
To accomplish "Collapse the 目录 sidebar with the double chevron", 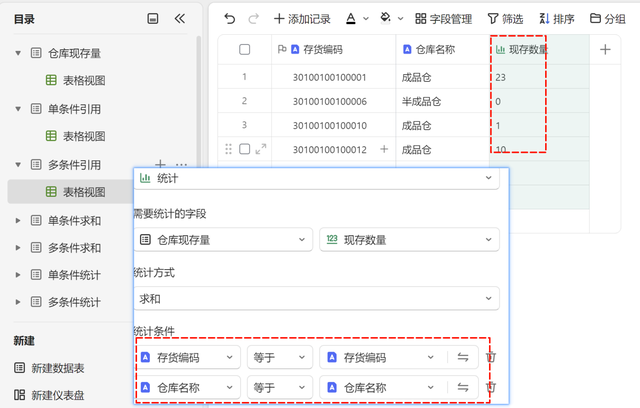I will 180,19.
